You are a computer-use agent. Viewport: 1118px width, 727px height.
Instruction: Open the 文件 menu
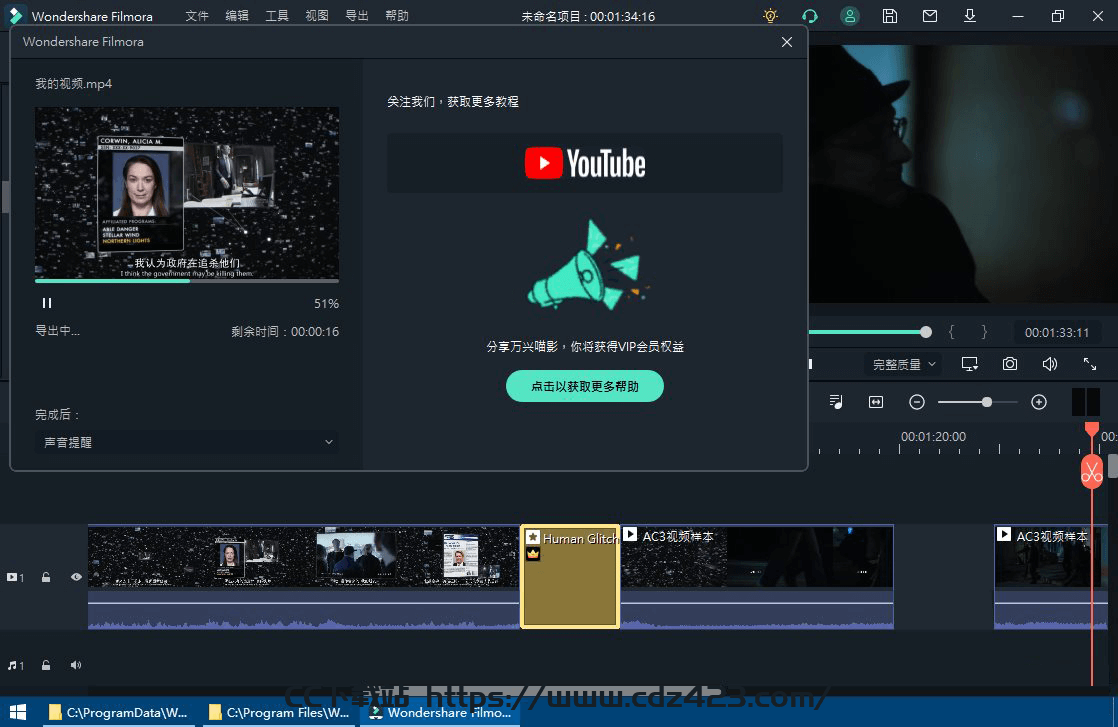coord(197,16)
